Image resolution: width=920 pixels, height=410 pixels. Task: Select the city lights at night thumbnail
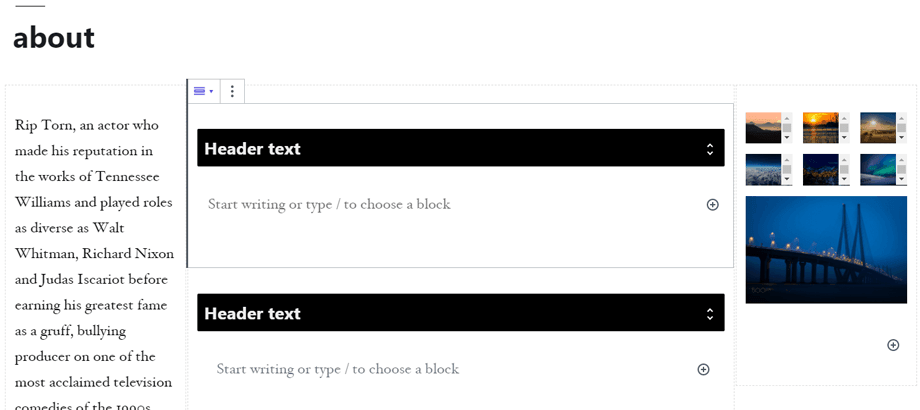pyautogui.click(x=820, y=168)
